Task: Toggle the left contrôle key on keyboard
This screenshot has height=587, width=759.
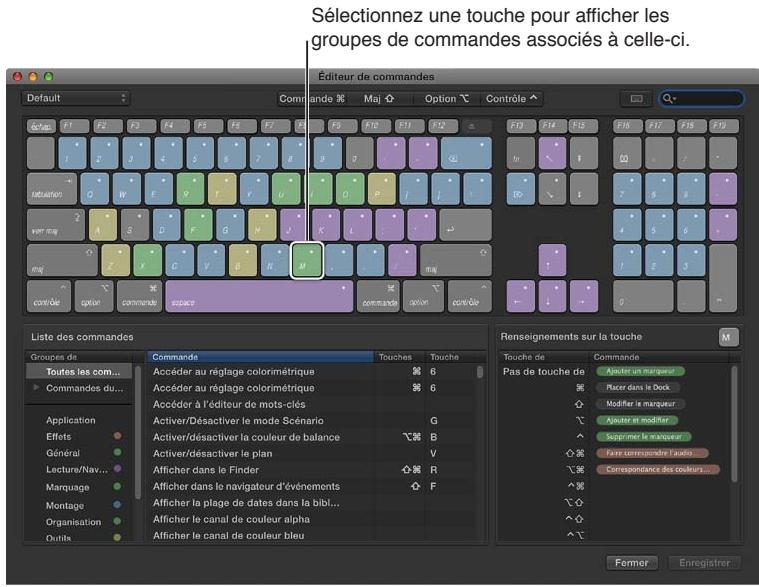Action: pos(49,296)
